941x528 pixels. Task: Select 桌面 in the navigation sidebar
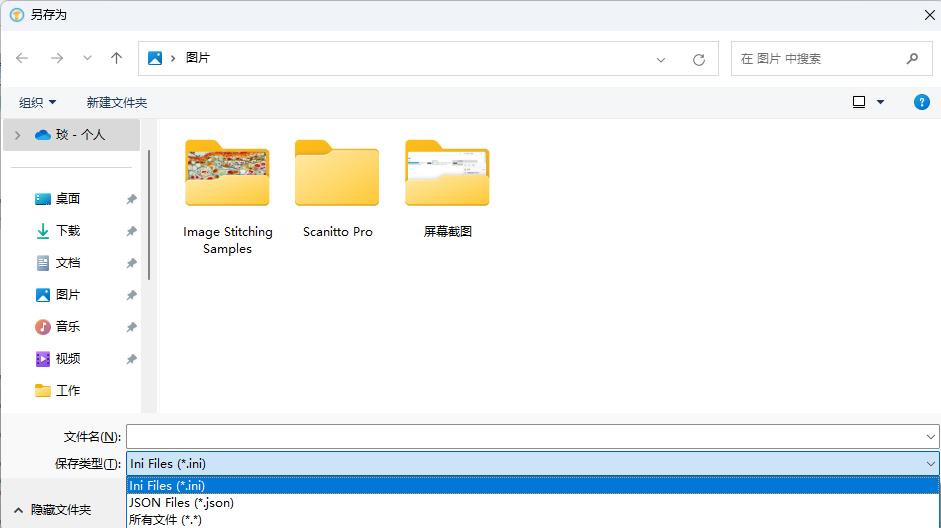(68, 199)
